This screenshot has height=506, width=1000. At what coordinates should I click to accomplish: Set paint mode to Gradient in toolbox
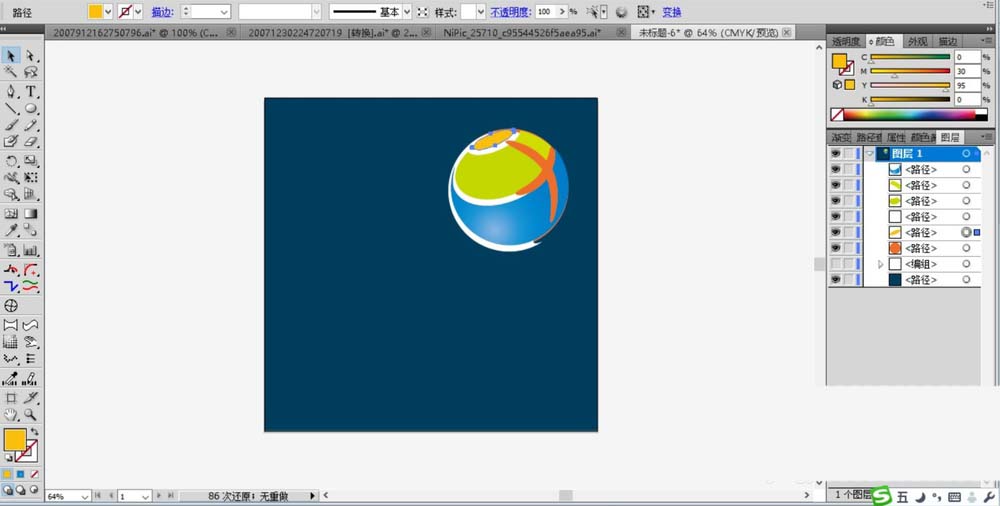click(x=20, y=474)
